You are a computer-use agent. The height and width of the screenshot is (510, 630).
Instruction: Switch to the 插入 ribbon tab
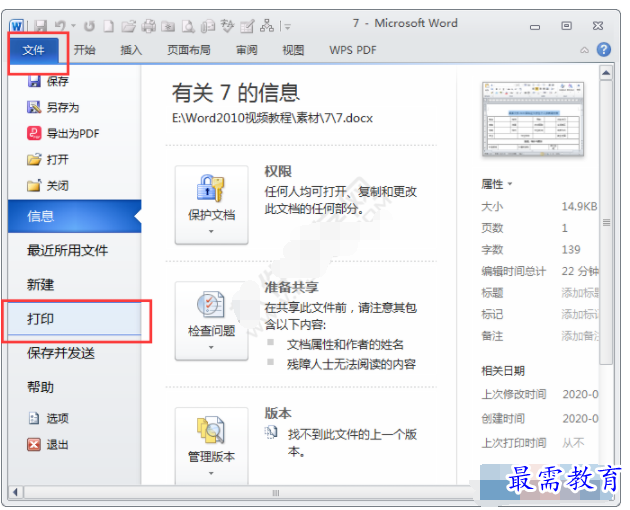click(131, 50)
